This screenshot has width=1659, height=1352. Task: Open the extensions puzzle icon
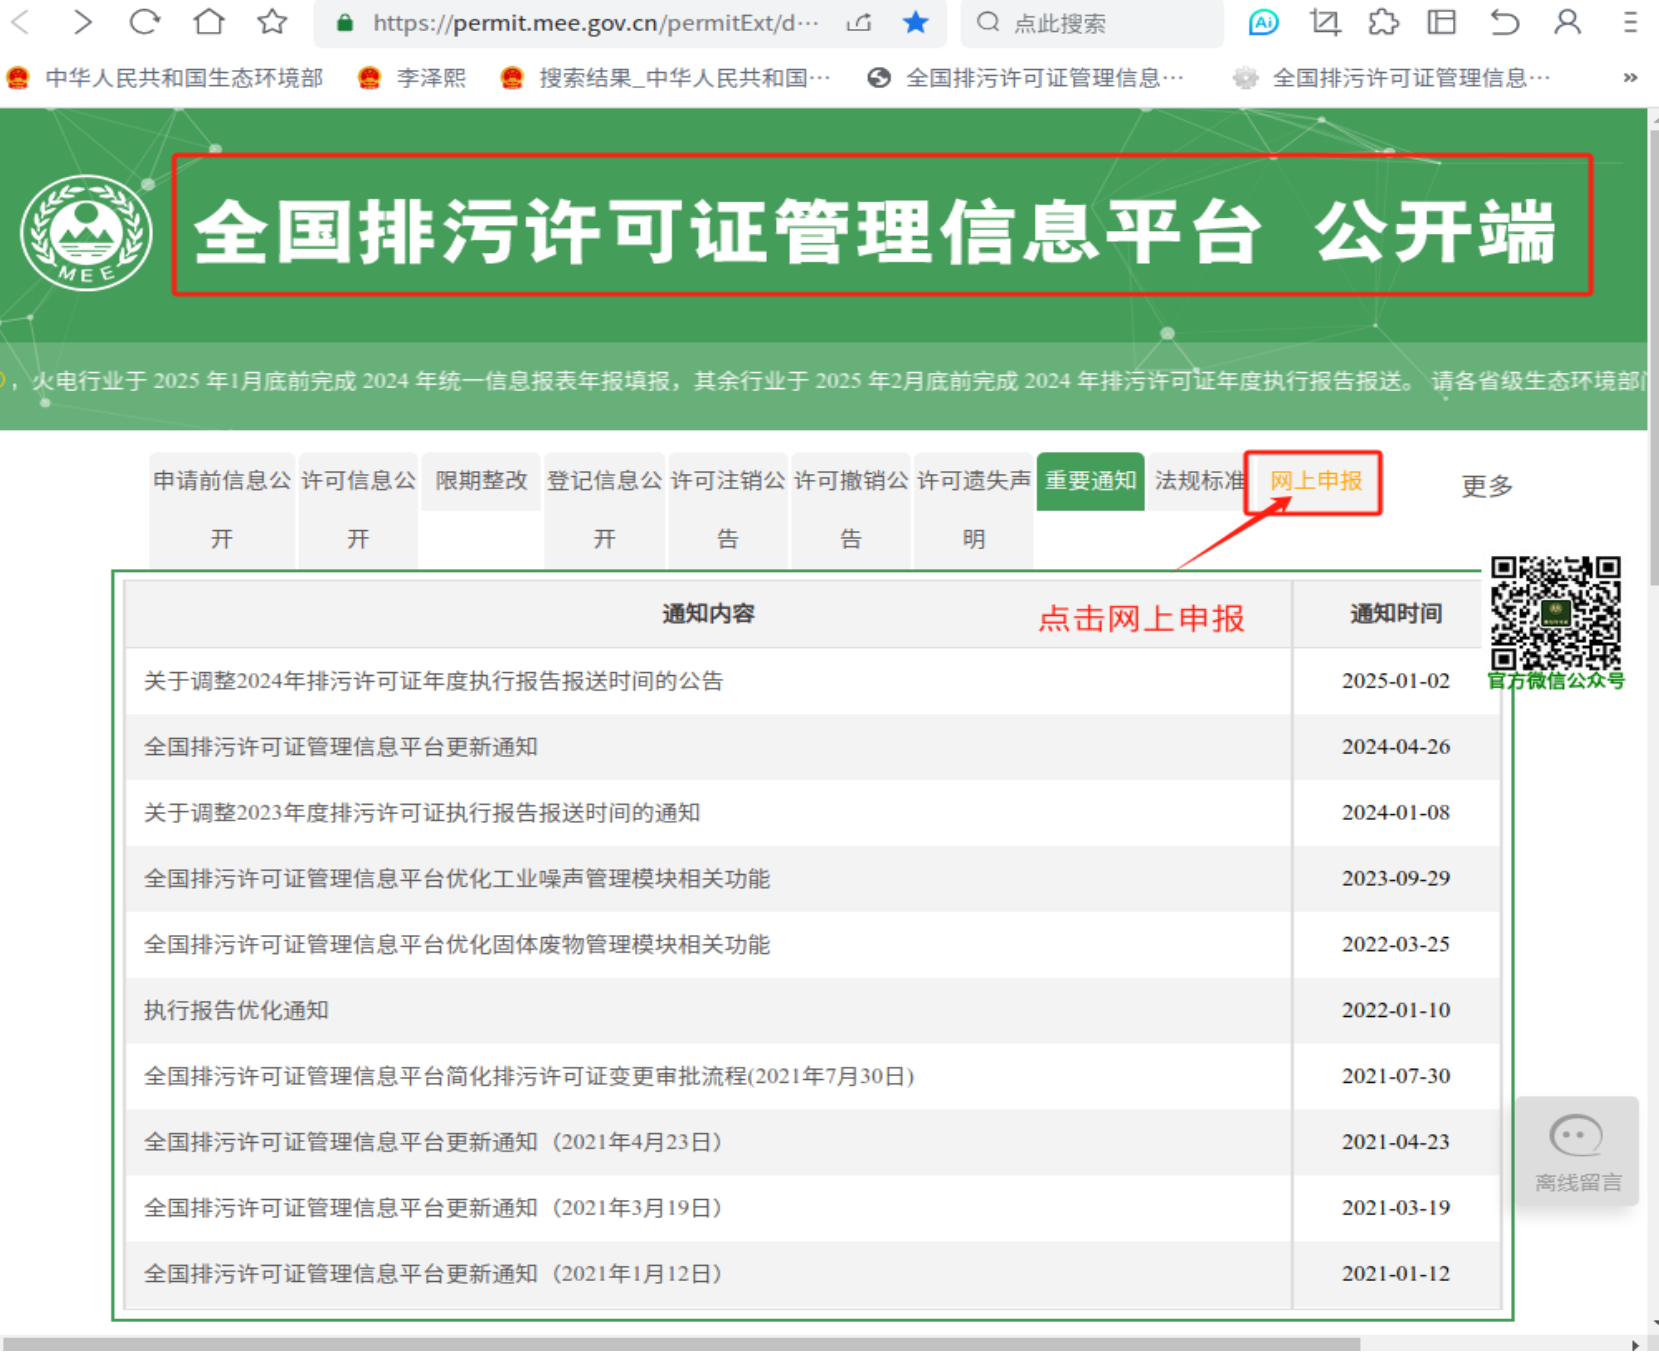click(1383, 22)
